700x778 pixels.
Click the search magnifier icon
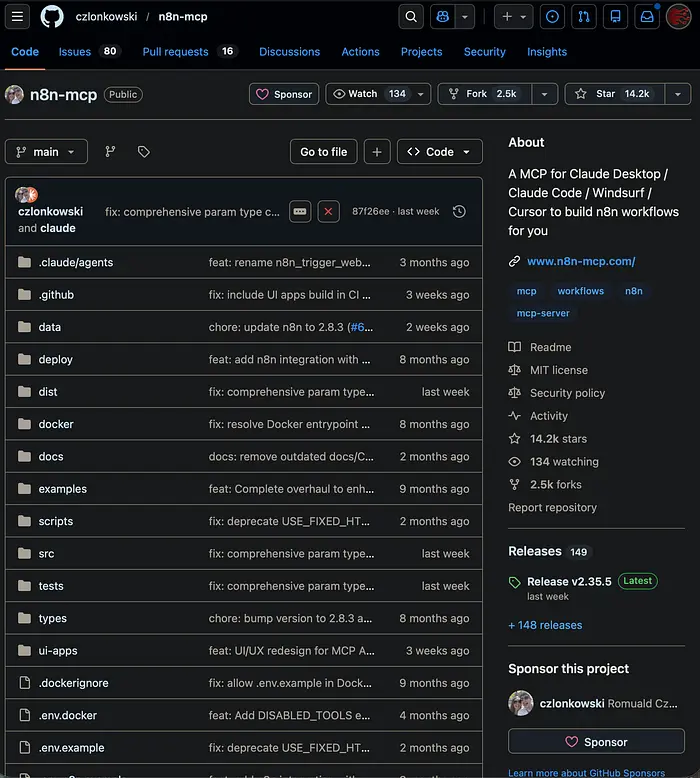click(x=411, y=17)
